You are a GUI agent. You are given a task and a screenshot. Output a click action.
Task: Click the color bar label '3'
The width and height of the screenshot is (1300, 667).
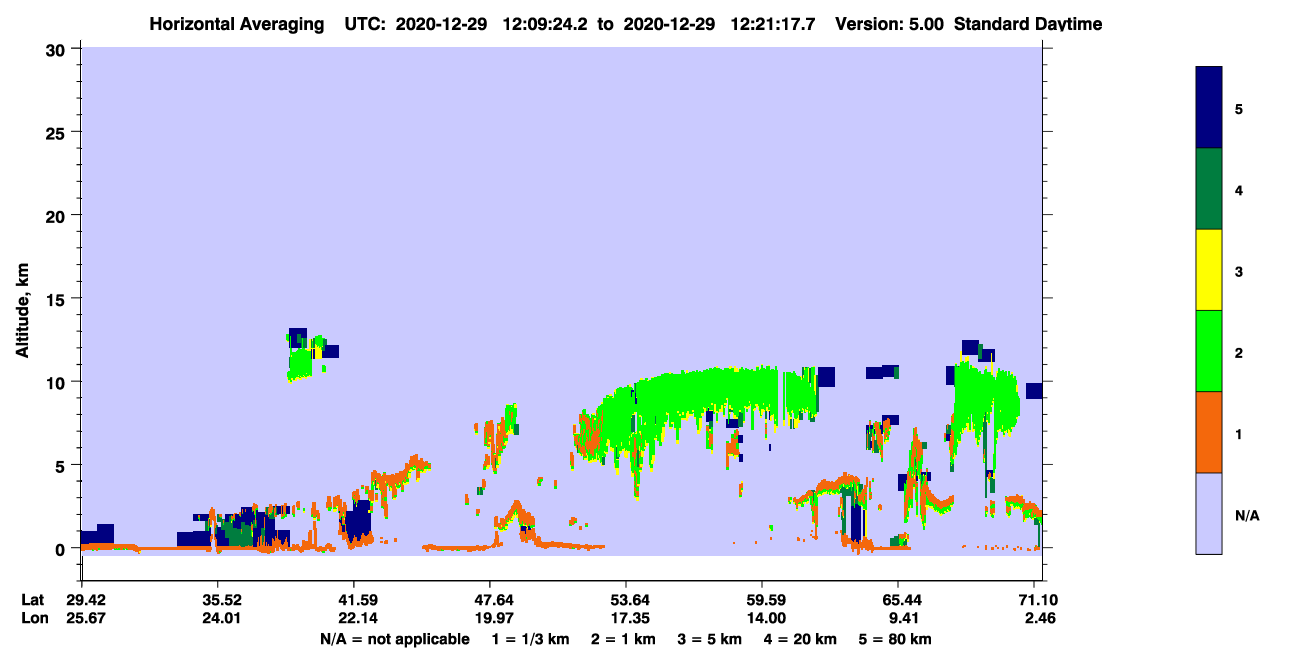click(x=1239, y=270)
